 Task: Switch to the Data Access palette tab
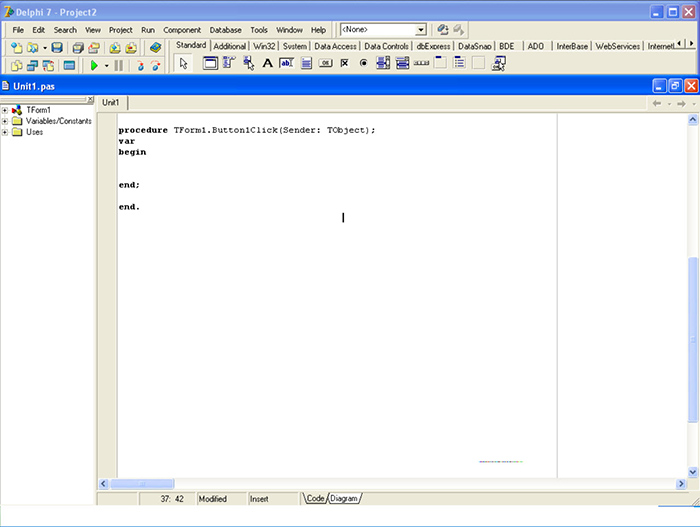tap(335, 46)
